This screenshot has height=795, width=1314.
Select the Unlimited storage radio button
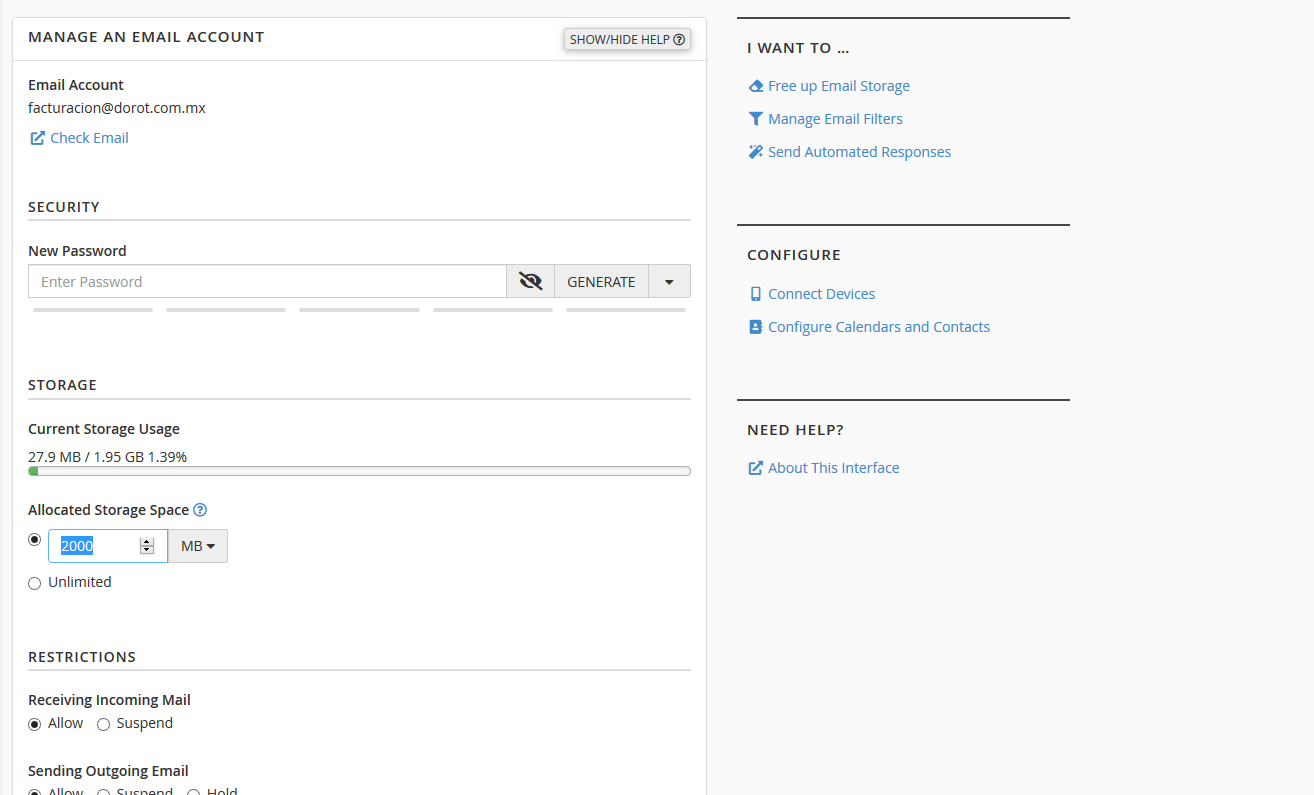tap(35, 583)
